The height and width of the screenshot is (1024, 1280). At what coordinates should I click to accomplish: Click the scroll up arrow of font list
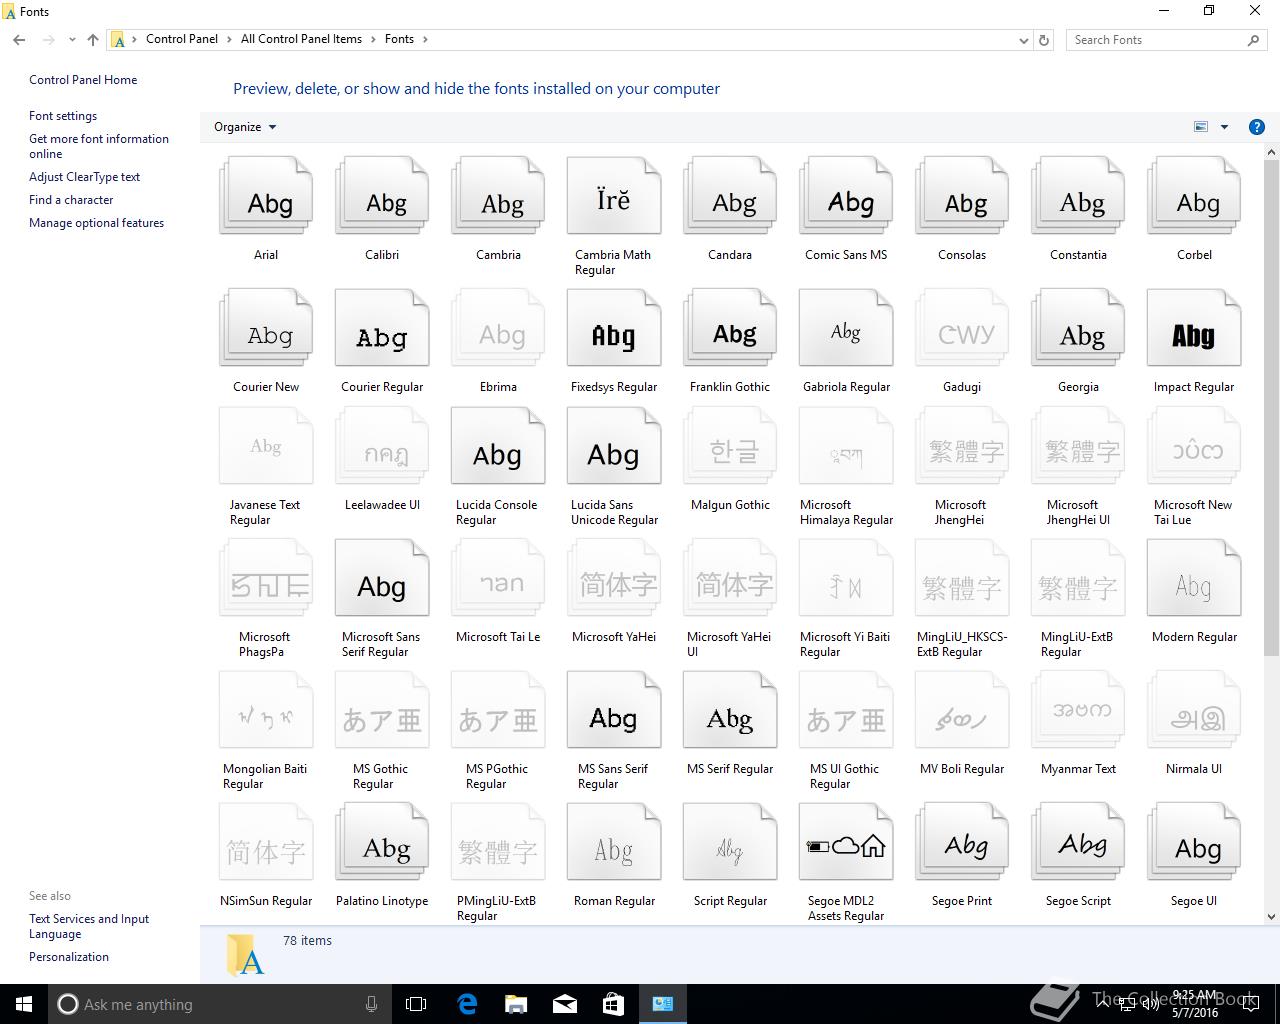point(1272,152)
